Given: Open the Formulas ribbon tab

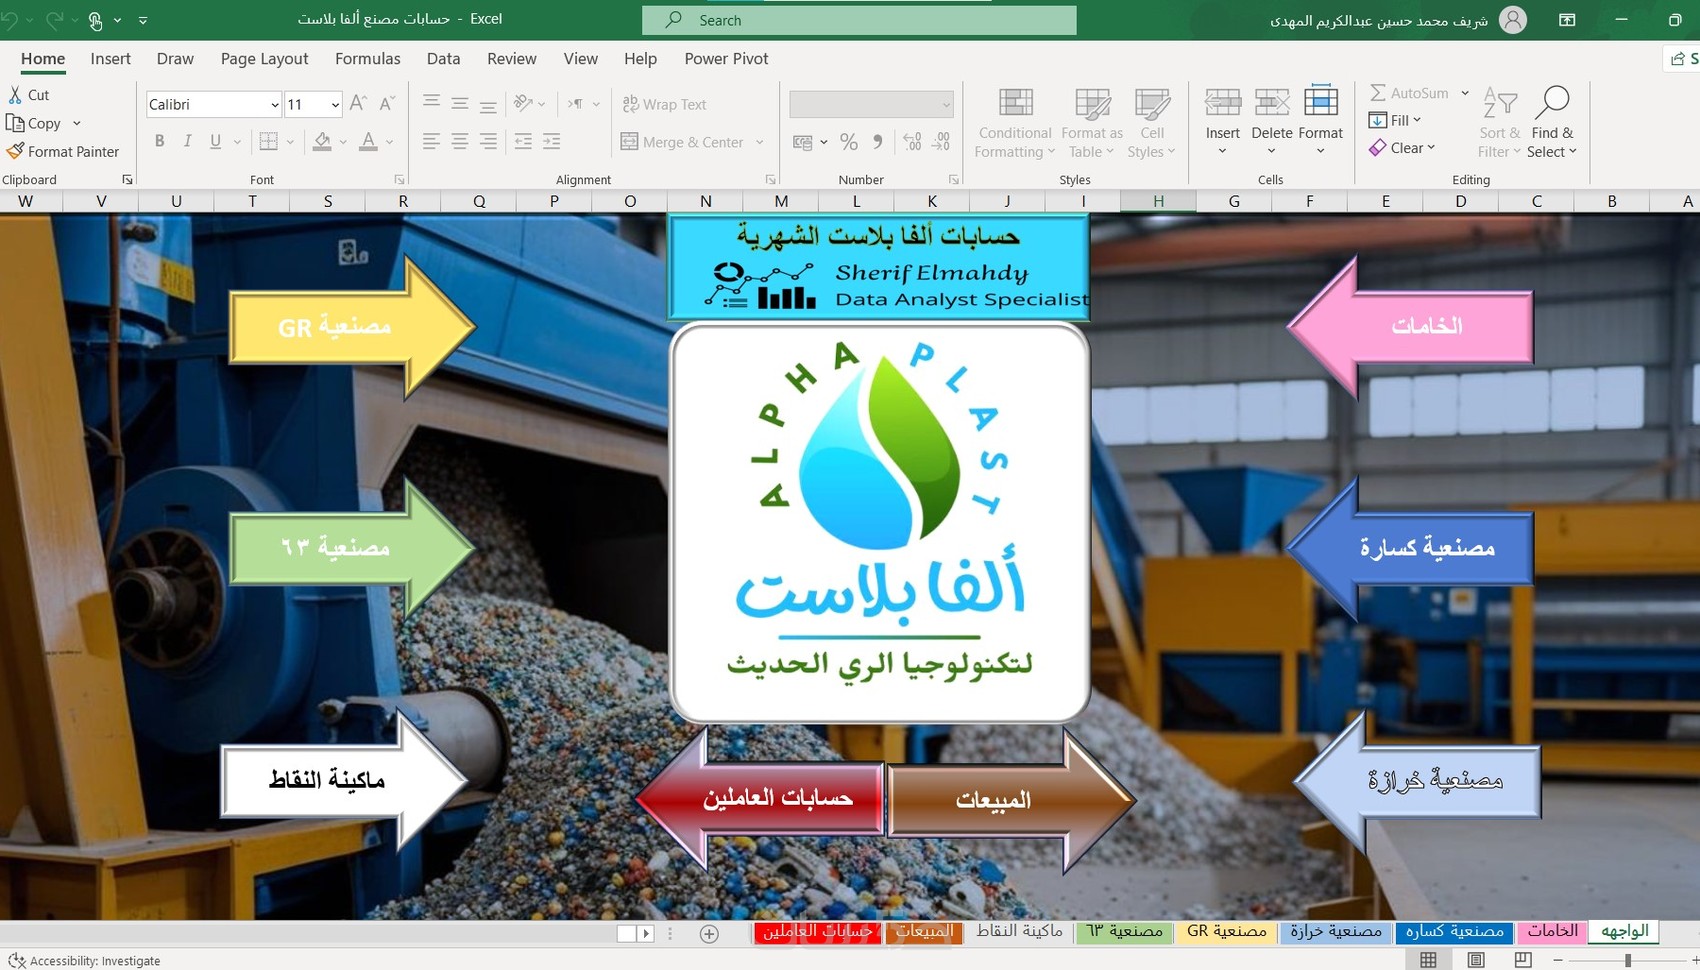Looking at the screenshot, I should tap(368, 59).
